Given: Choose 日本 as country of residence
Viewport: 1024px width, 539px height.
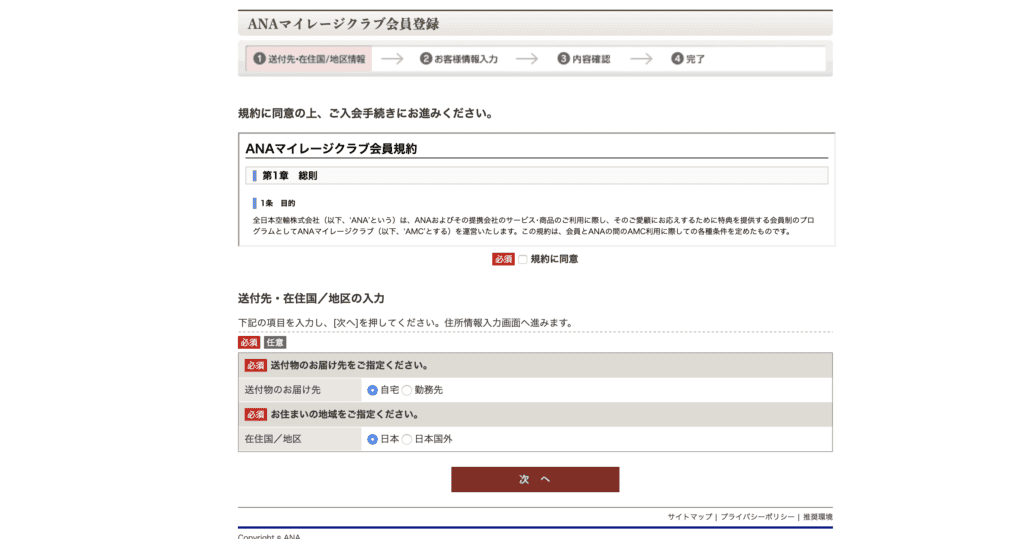Looking at the screenshot, I should coord(373,439).
